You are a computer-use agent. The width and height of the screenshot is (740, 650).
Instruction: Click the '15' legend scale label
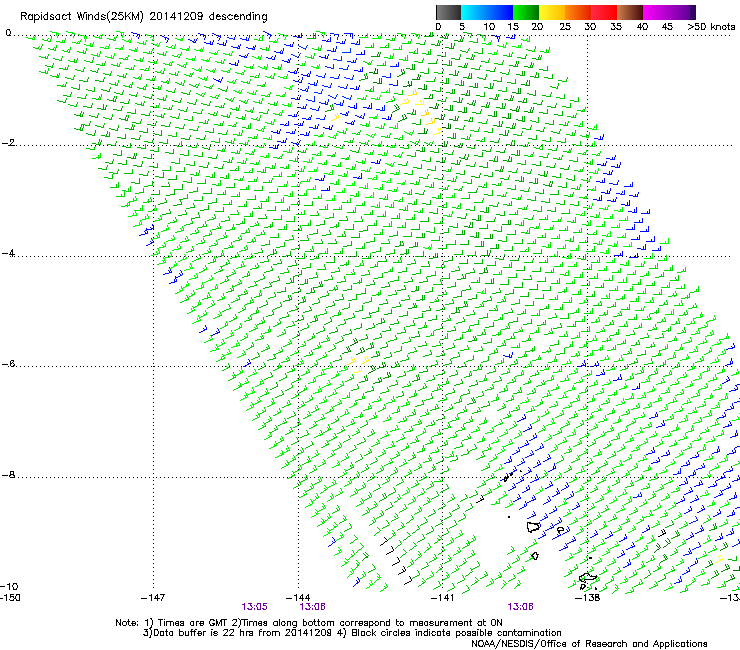(513, 27)
